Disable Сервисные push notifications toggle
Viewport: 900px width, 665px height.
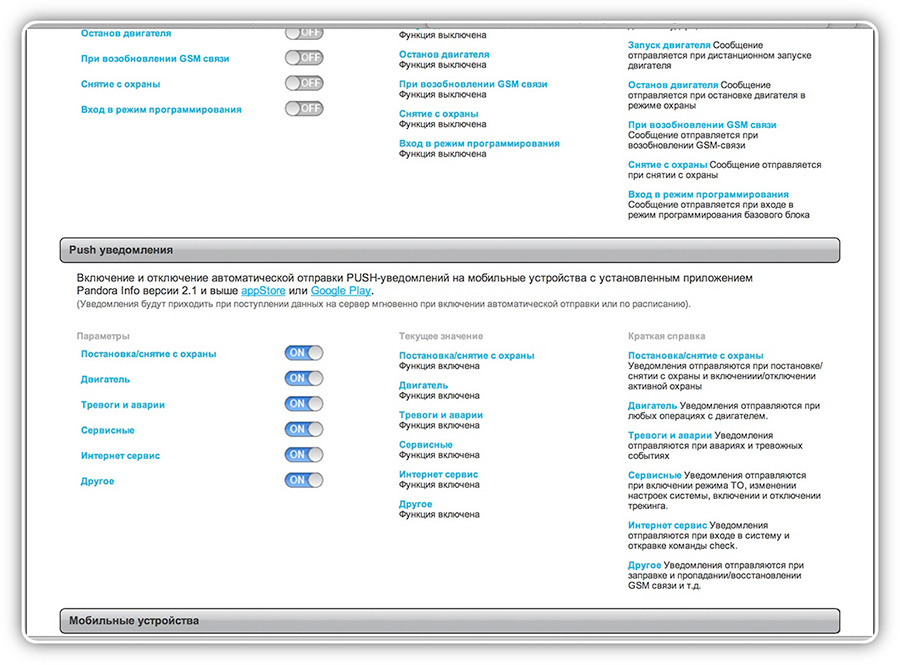(x=304, y=429)
